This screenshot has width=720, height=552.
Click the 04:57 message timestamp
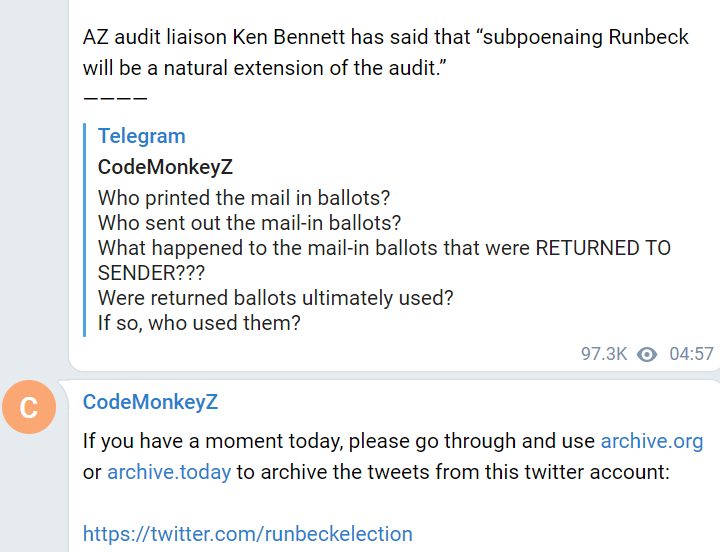click(x=691, y=354)
